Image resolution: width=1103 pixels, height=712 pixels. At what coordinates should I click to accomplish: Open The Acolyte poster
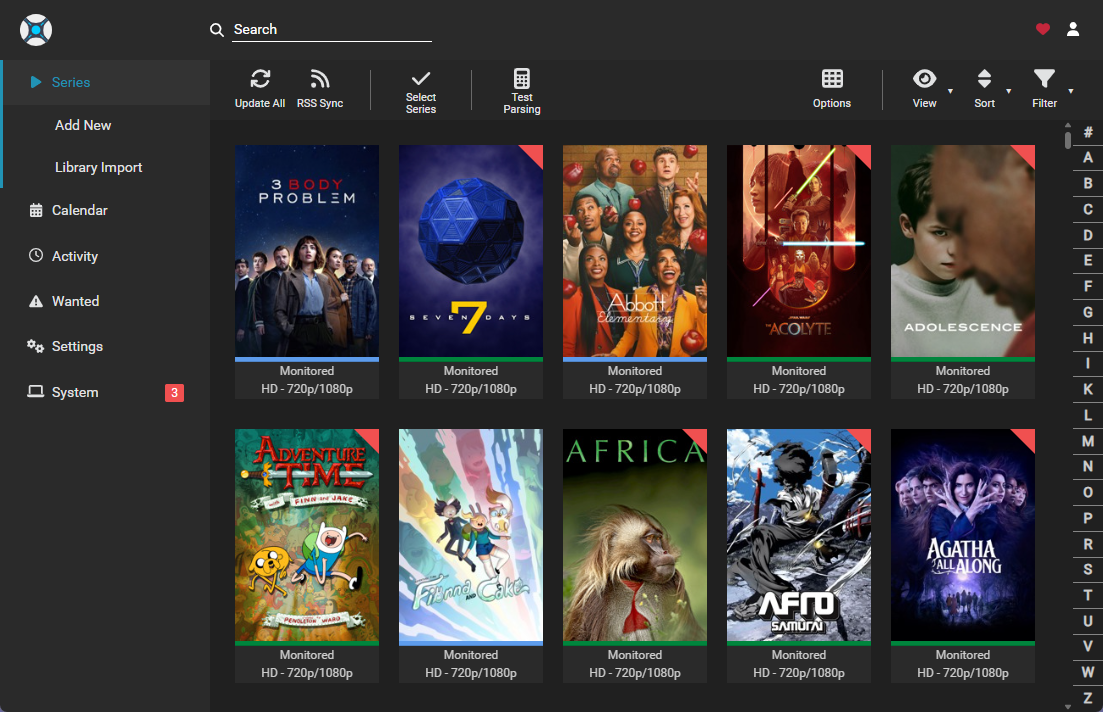(x=798, y=251)
